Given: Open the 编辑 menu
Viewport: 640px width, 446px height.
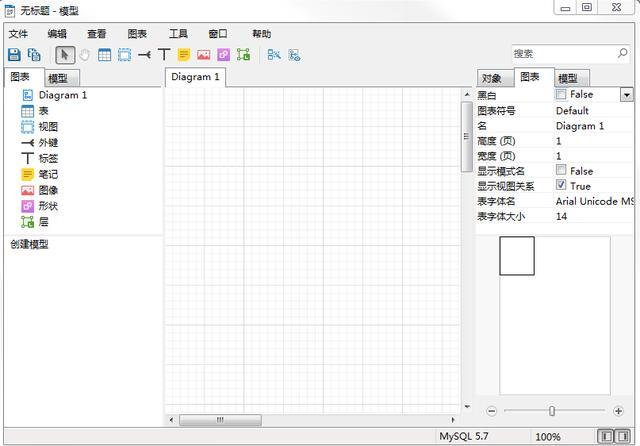Looking at the screenshot, I should 57,34.
